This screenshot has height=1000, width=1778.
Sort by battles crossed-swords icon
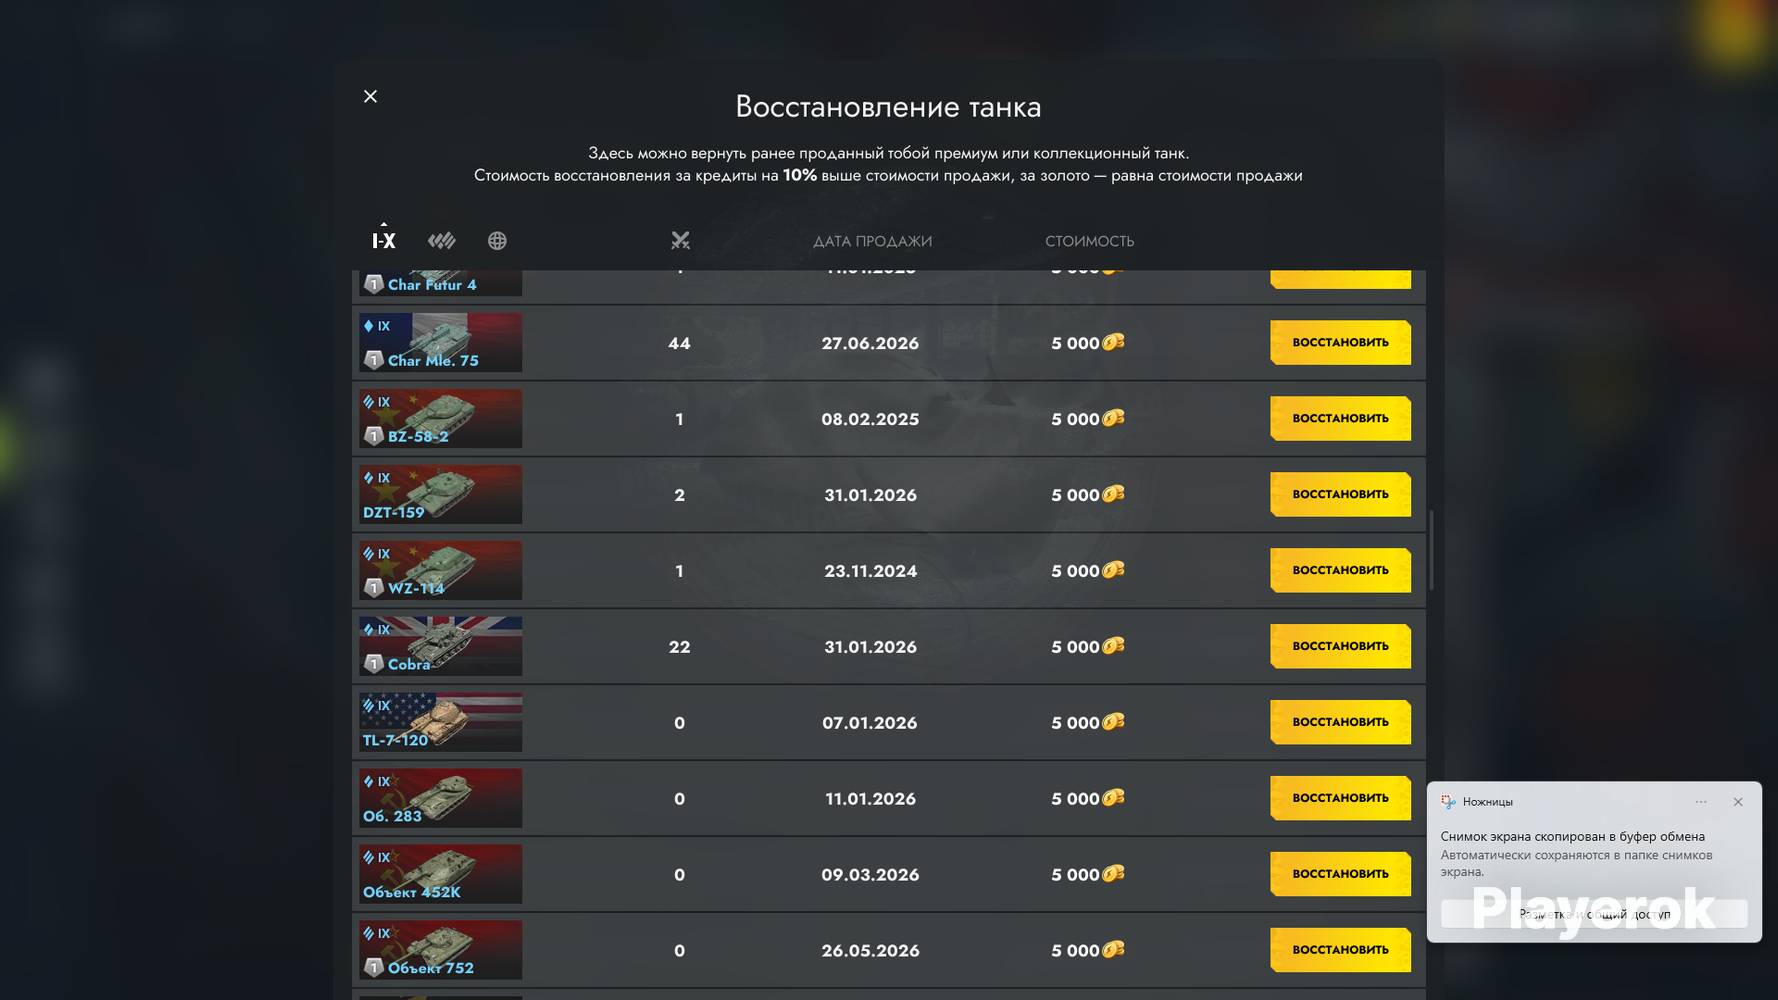(x=680, y=240)
